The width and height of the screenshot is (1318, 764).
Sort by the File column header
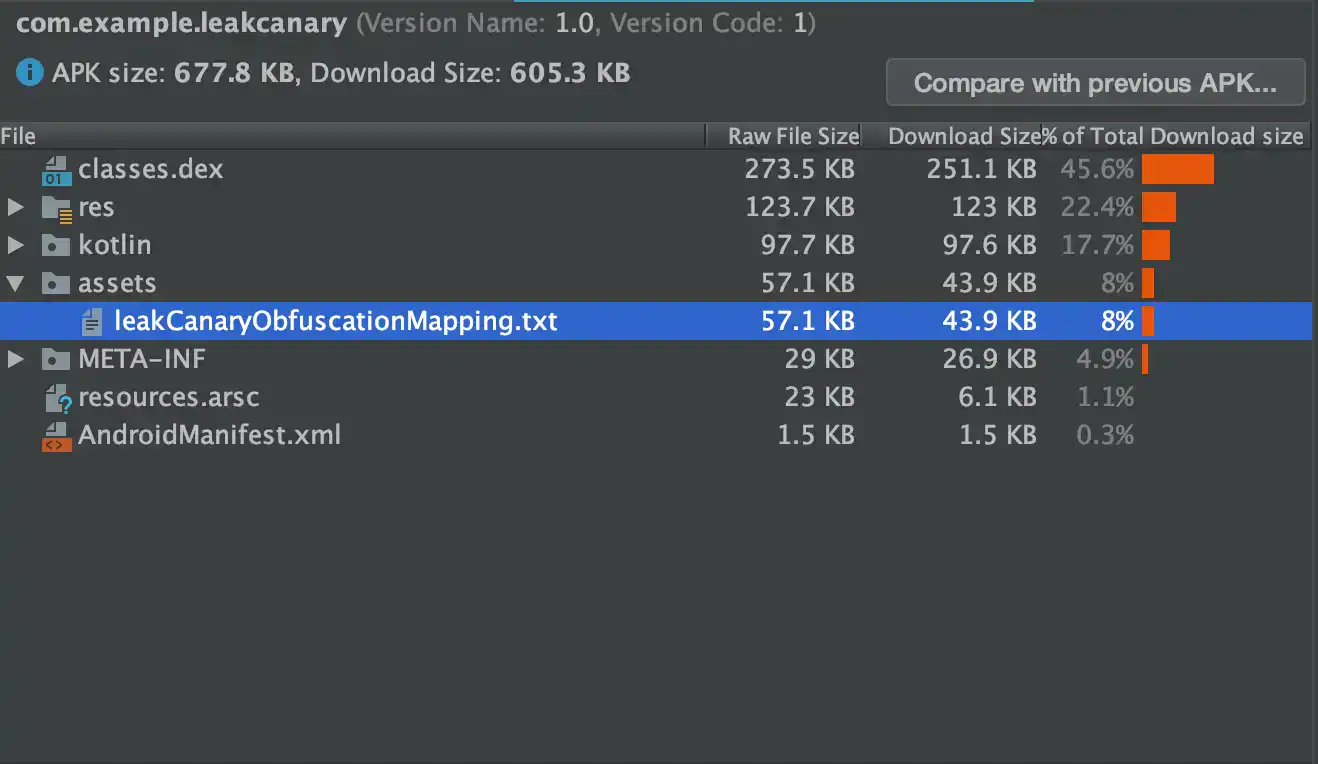[x=352, y=136]
